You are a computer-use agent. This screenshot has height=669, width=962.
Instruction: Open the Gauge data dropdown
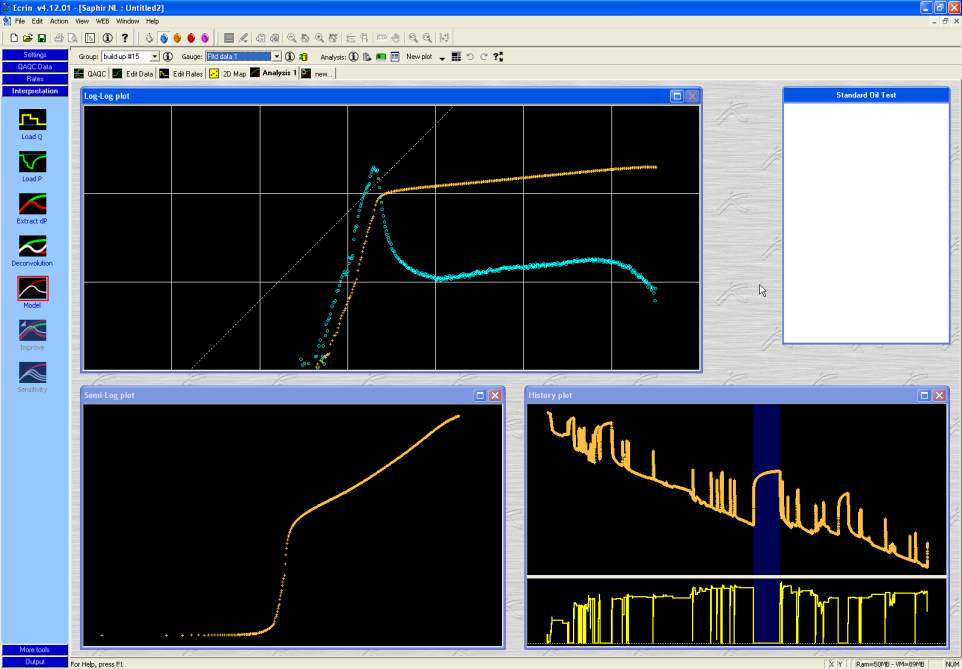coord(277,57)
